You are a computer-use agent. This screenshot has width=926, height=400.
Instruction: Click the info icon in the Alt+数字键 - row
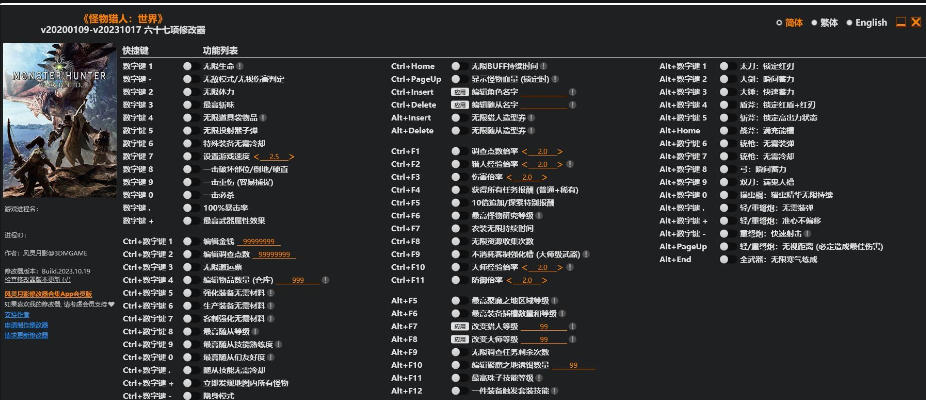807,233
